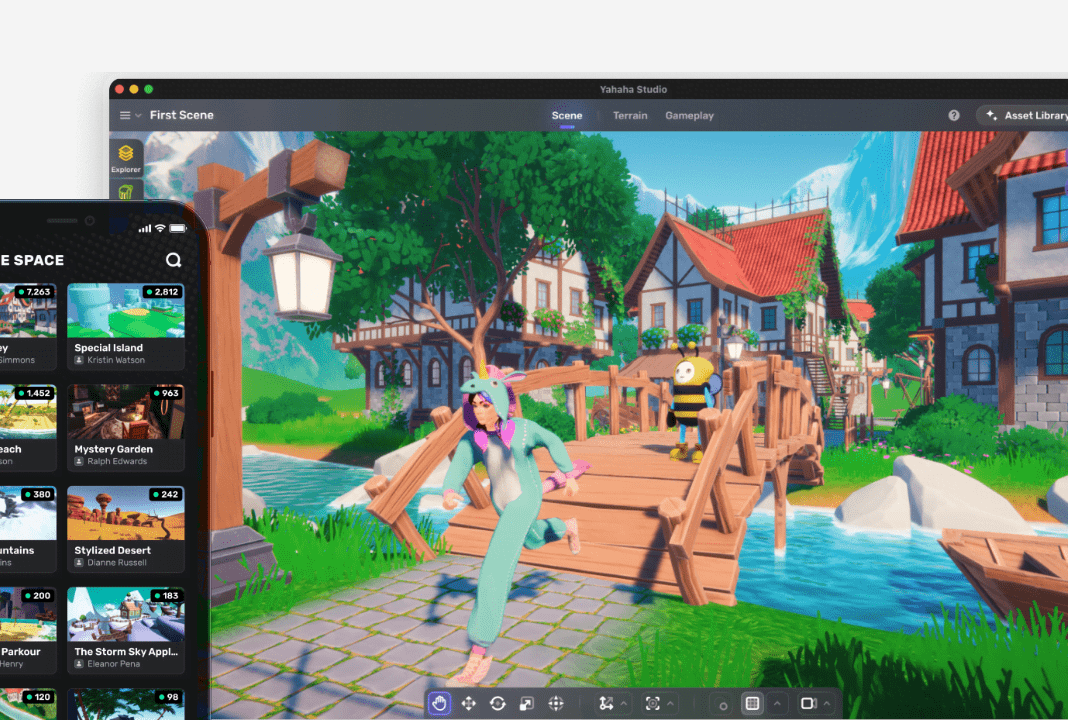The height and width of the screenshot is (720, 1068).
Task: Select the scale tool
Action: tap(527, 703)
